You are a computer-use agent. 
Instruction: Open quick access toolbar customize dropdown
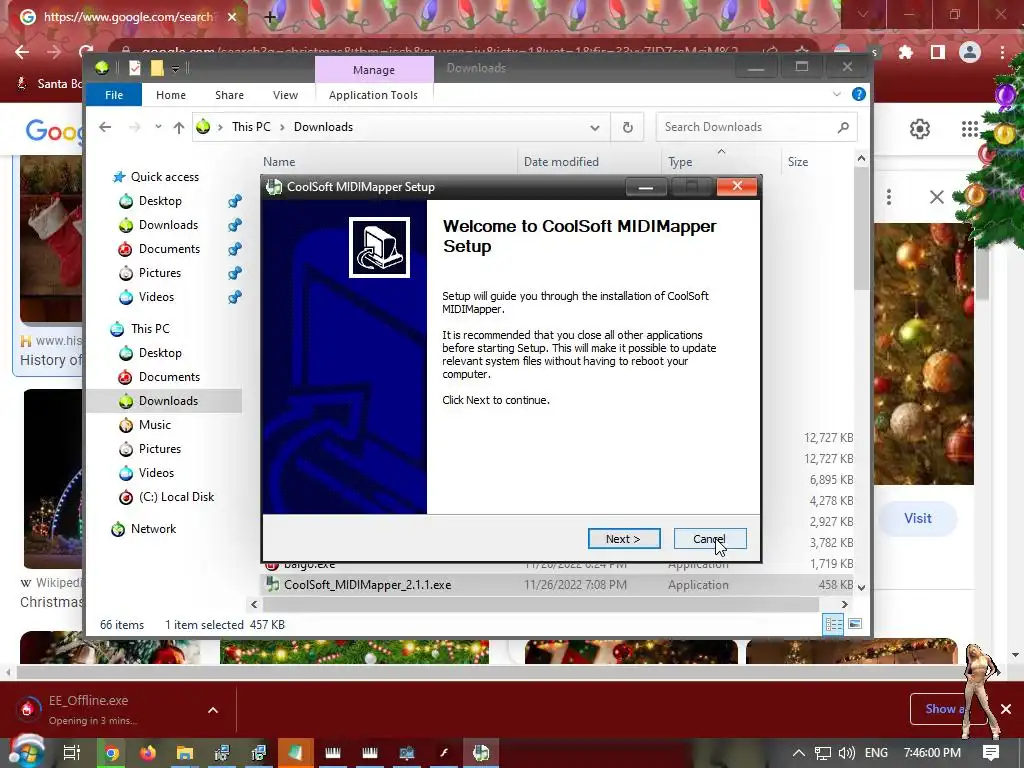click(x=175, y=68)
